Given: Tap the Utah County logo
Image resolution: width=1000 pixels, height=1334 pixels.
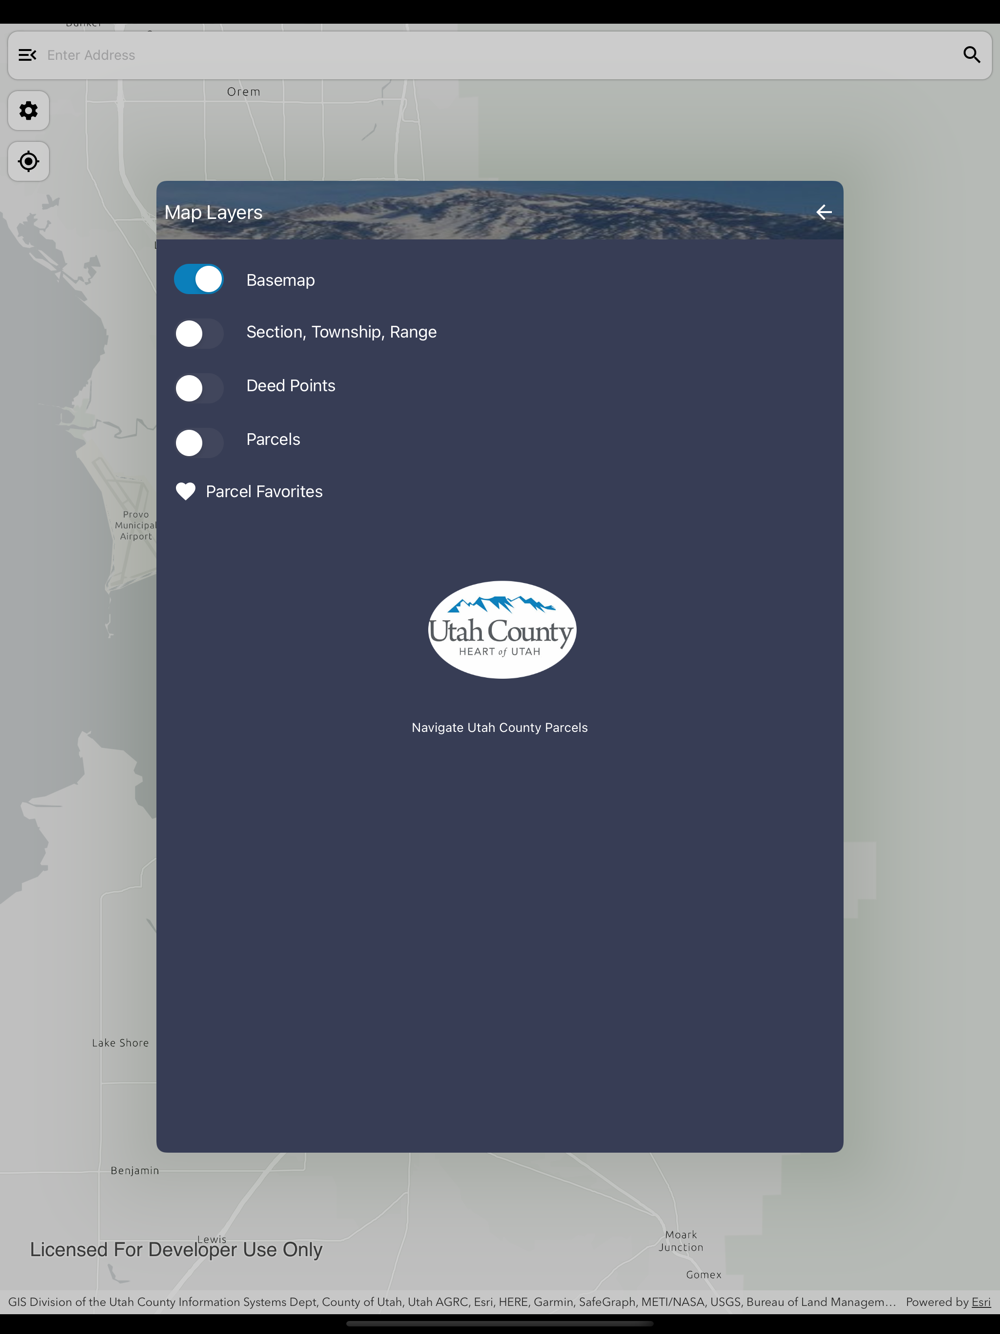Looking at the screenshot, I should click(x=502, y=630).
